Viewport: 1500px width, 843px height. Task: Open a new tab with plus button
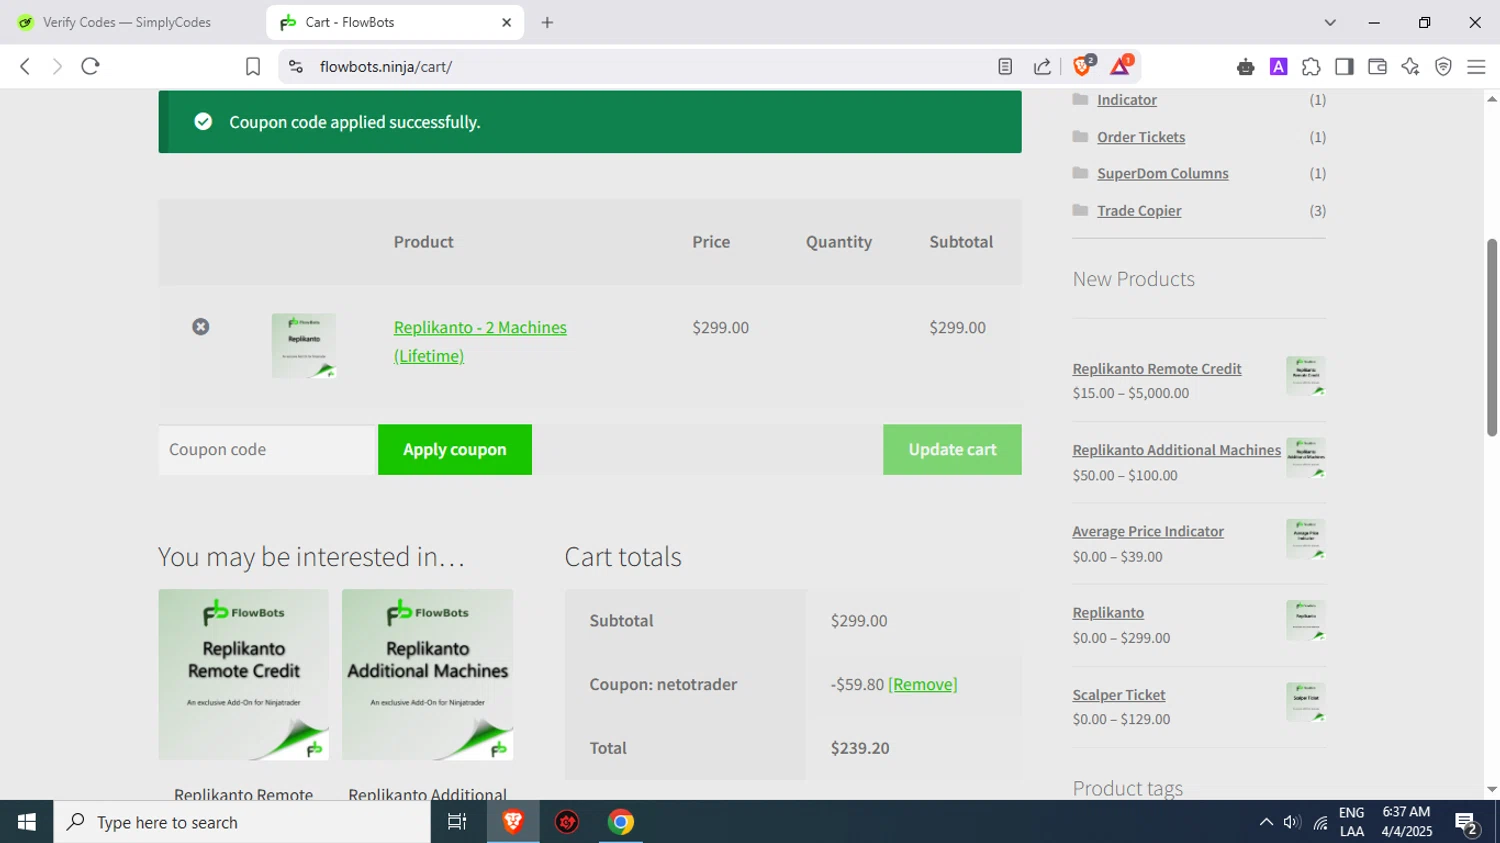click(x=547, y=22)
